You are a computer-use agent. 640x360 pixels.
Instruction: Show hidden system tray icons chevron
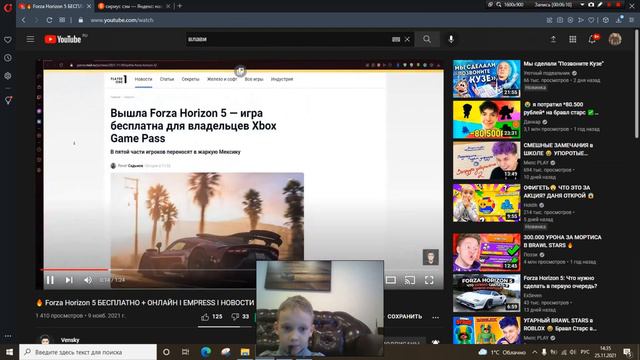[x=535, y=352]
